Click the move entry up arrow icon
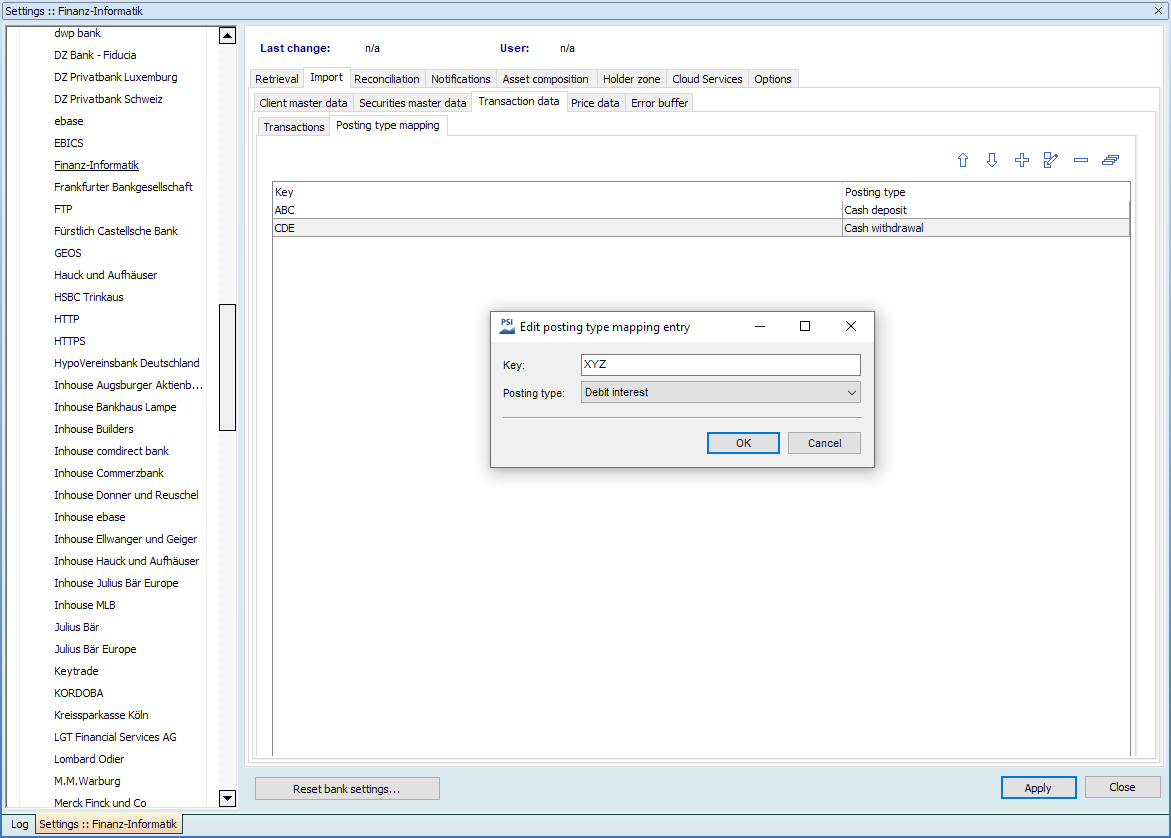Viewport: 1171px width, 838px height. click(x=963, y=160)
